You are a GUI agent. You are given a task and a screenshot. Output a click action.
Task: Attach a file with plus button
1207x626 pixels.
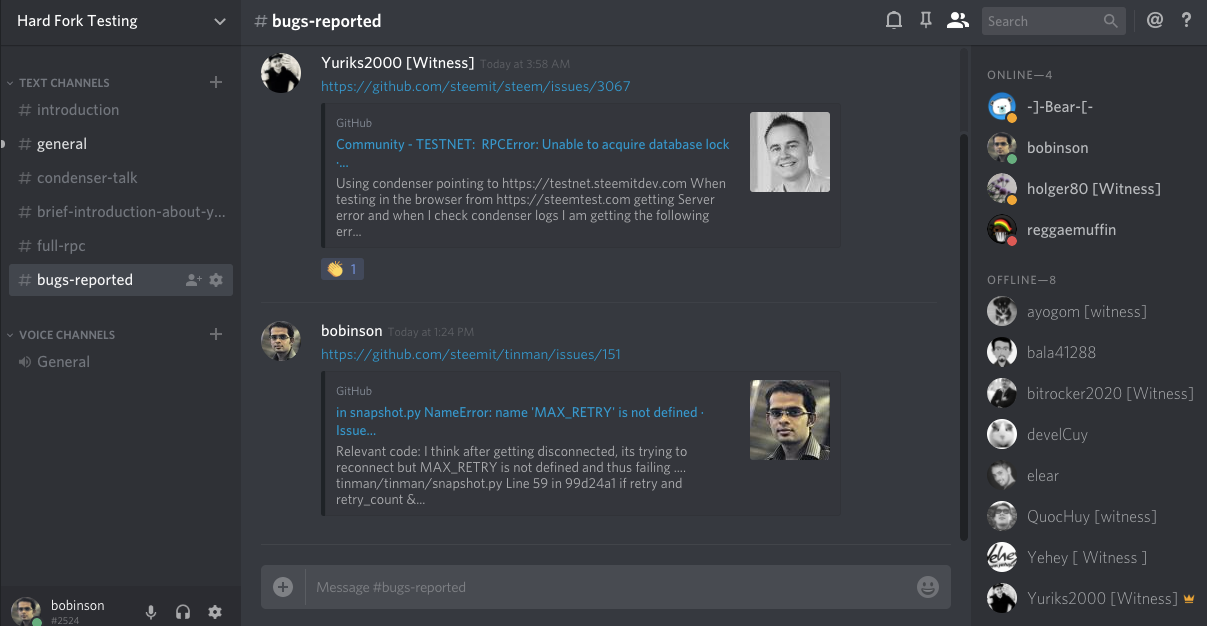[283, 587]
